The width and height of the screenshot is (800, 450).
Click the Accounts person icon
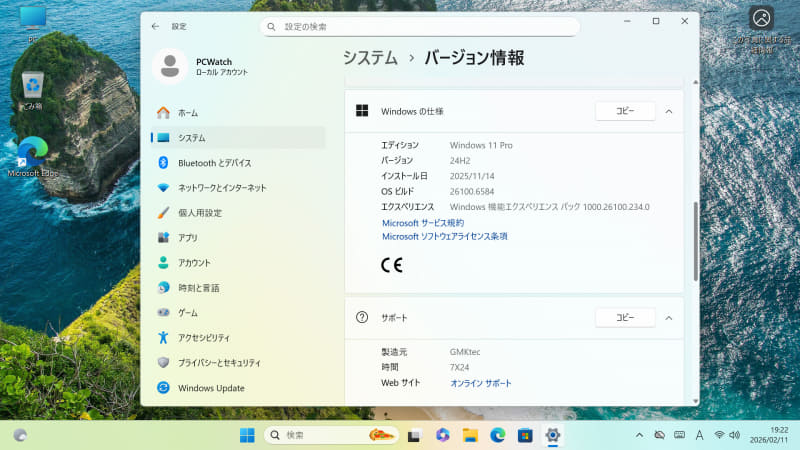click(163, 263)
